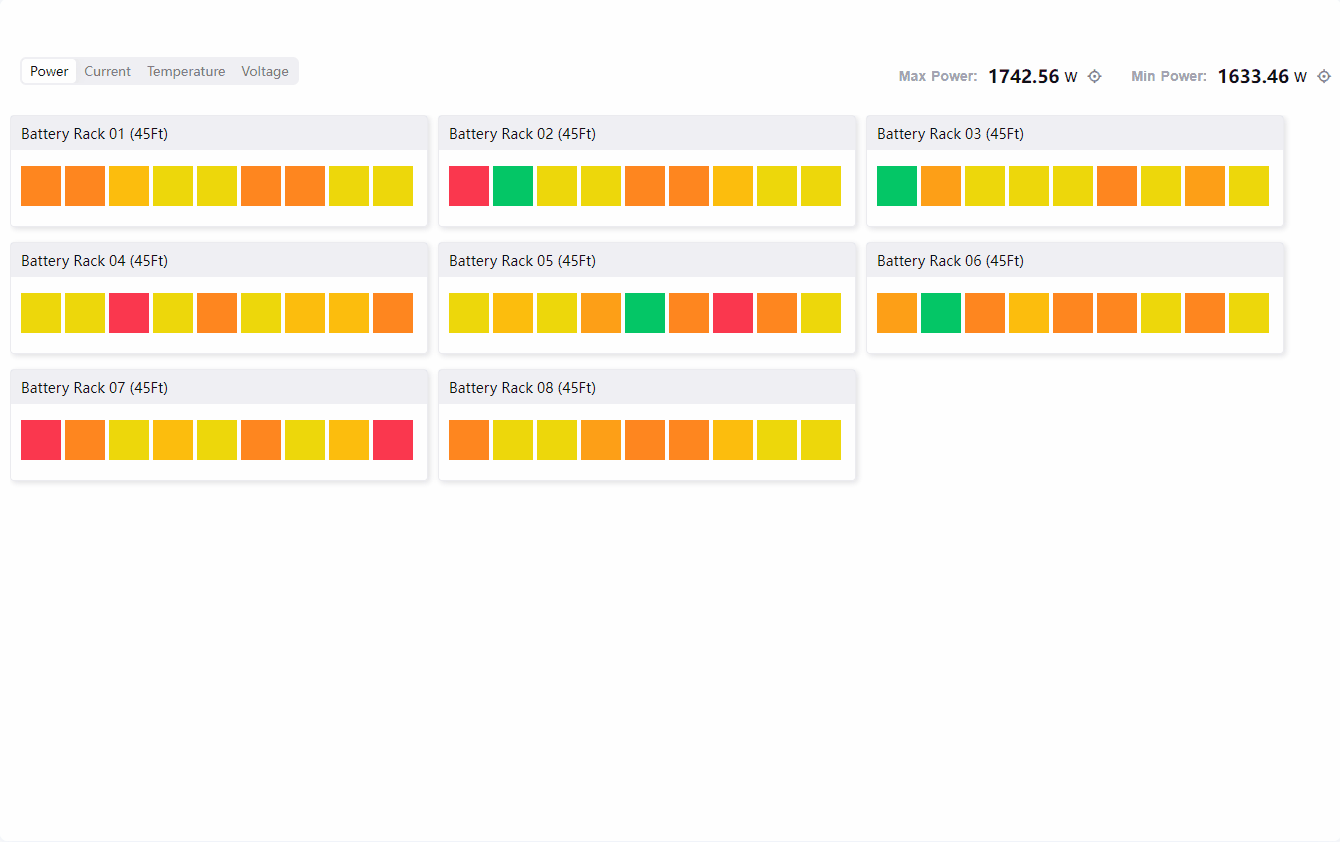
Task: Click the last red cell in Battery Rack 07
Action: click(393, 440)
